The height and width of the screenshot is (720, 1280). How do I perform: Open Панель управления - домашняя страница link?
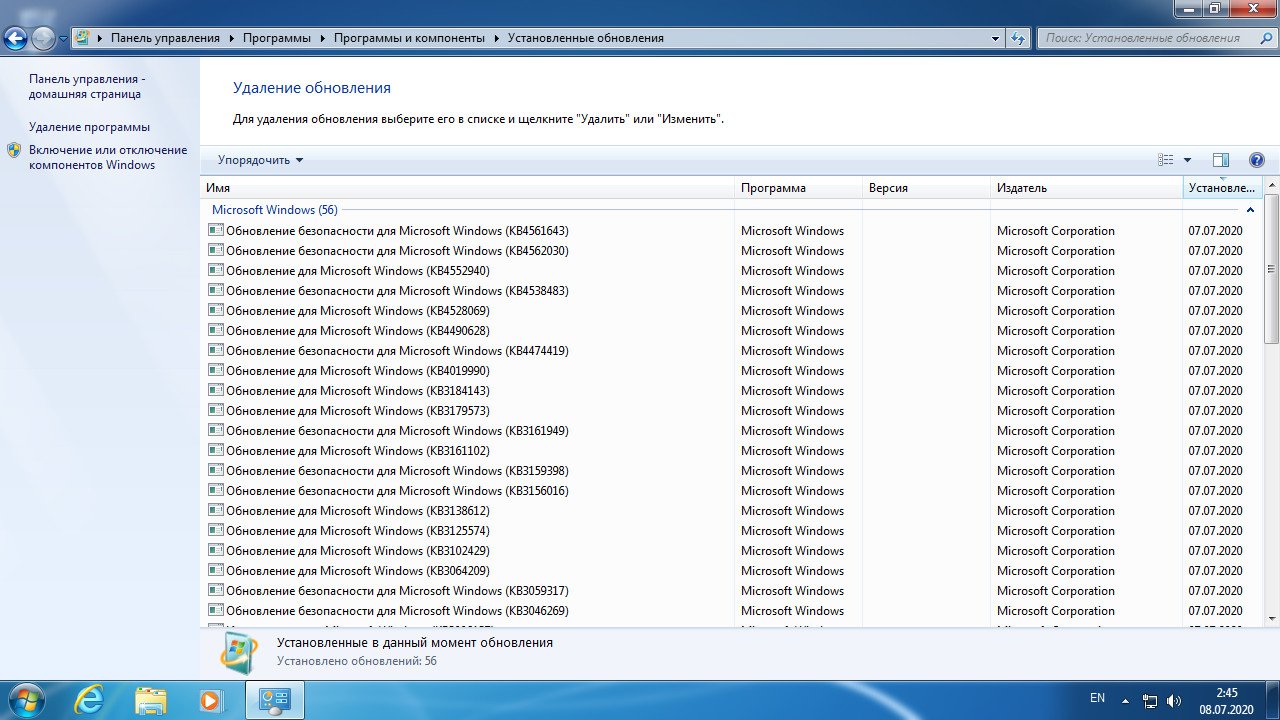click(87, 86)
